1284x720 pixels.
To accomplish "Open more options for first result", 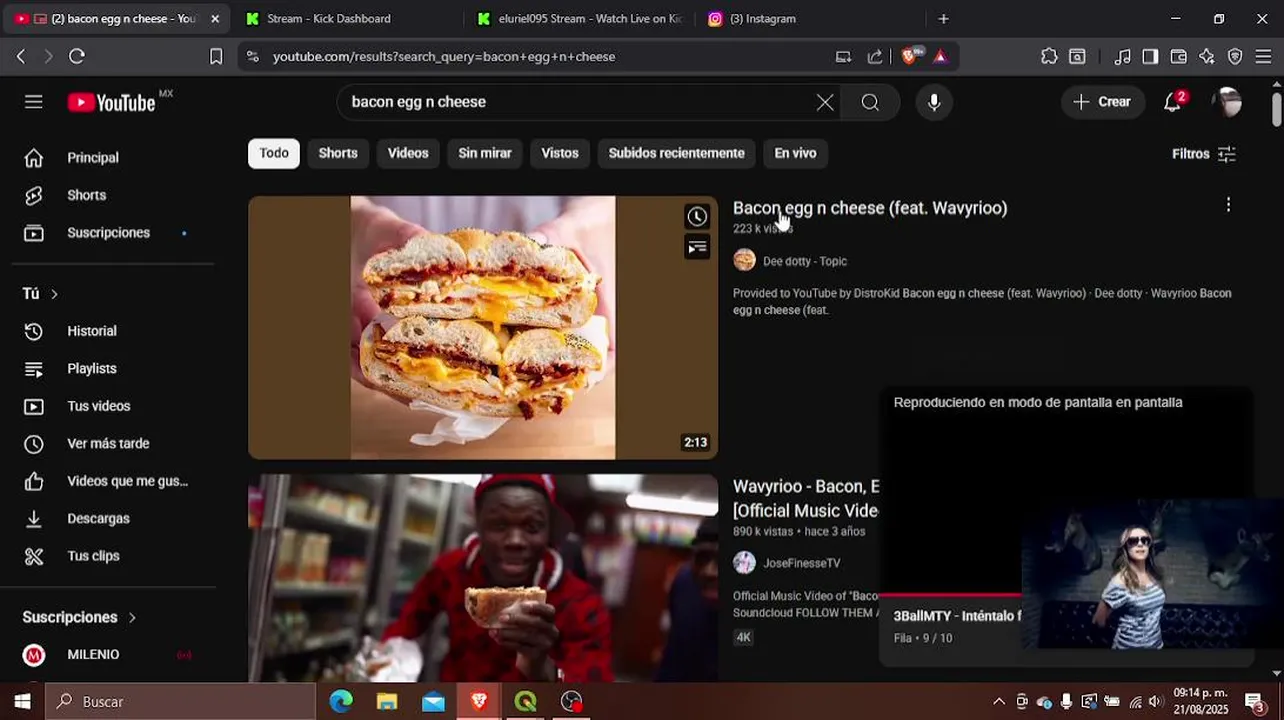I will pos(1228,205).
